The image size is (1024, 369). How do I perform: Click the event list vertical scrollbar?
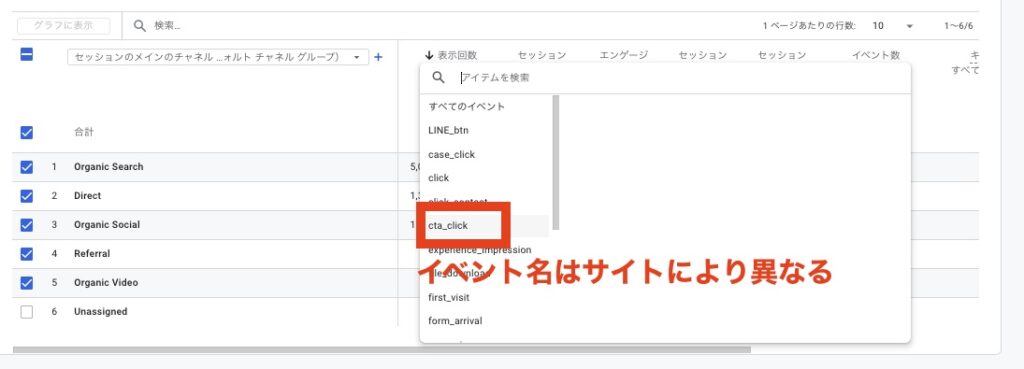[x=556, y=162]
